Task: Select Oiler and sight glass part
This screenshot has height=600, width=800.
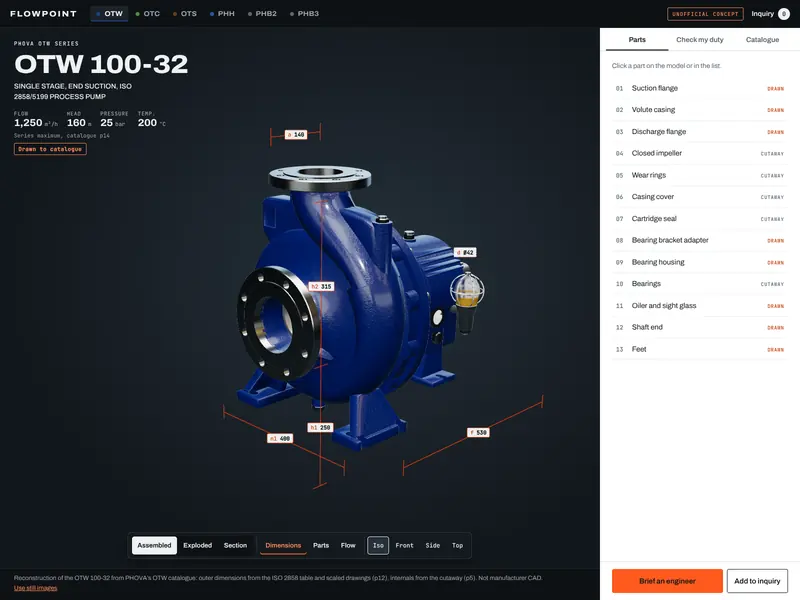Action: 699,306
